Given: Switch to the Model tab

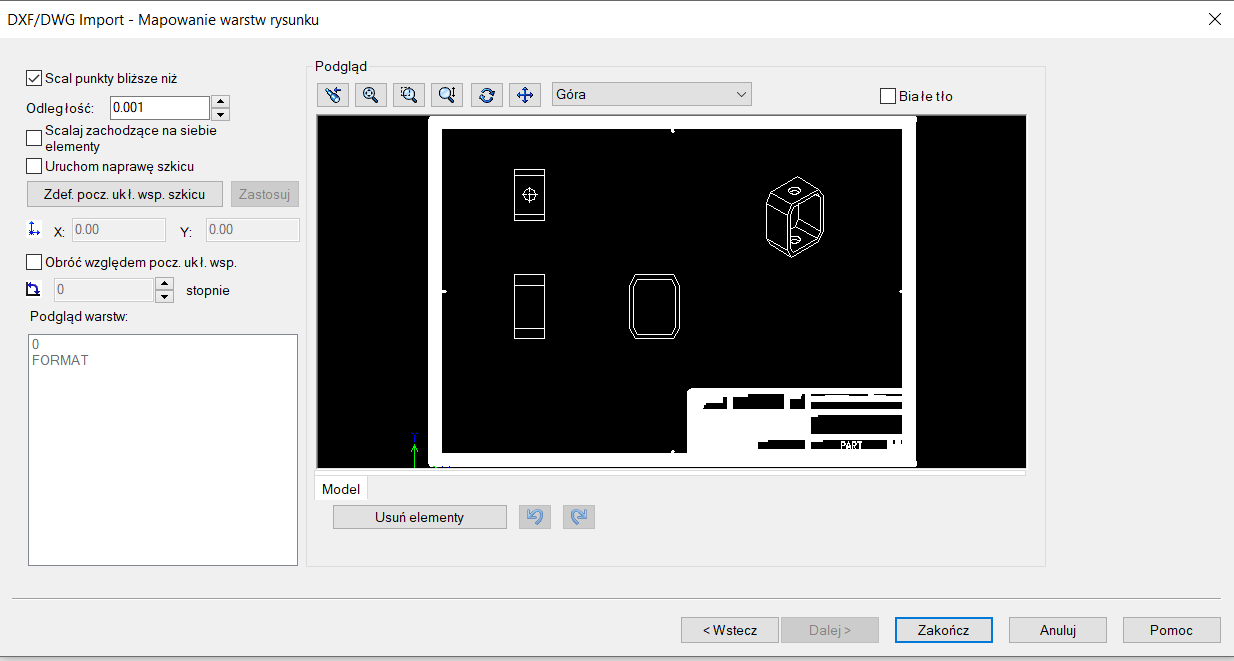Looking at the screenshot, I should coord(341,489).
